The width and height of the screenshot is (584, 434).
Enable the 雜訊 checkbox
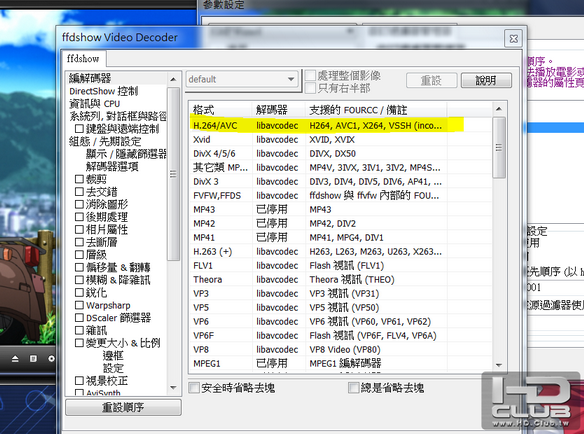coord(79,330)
